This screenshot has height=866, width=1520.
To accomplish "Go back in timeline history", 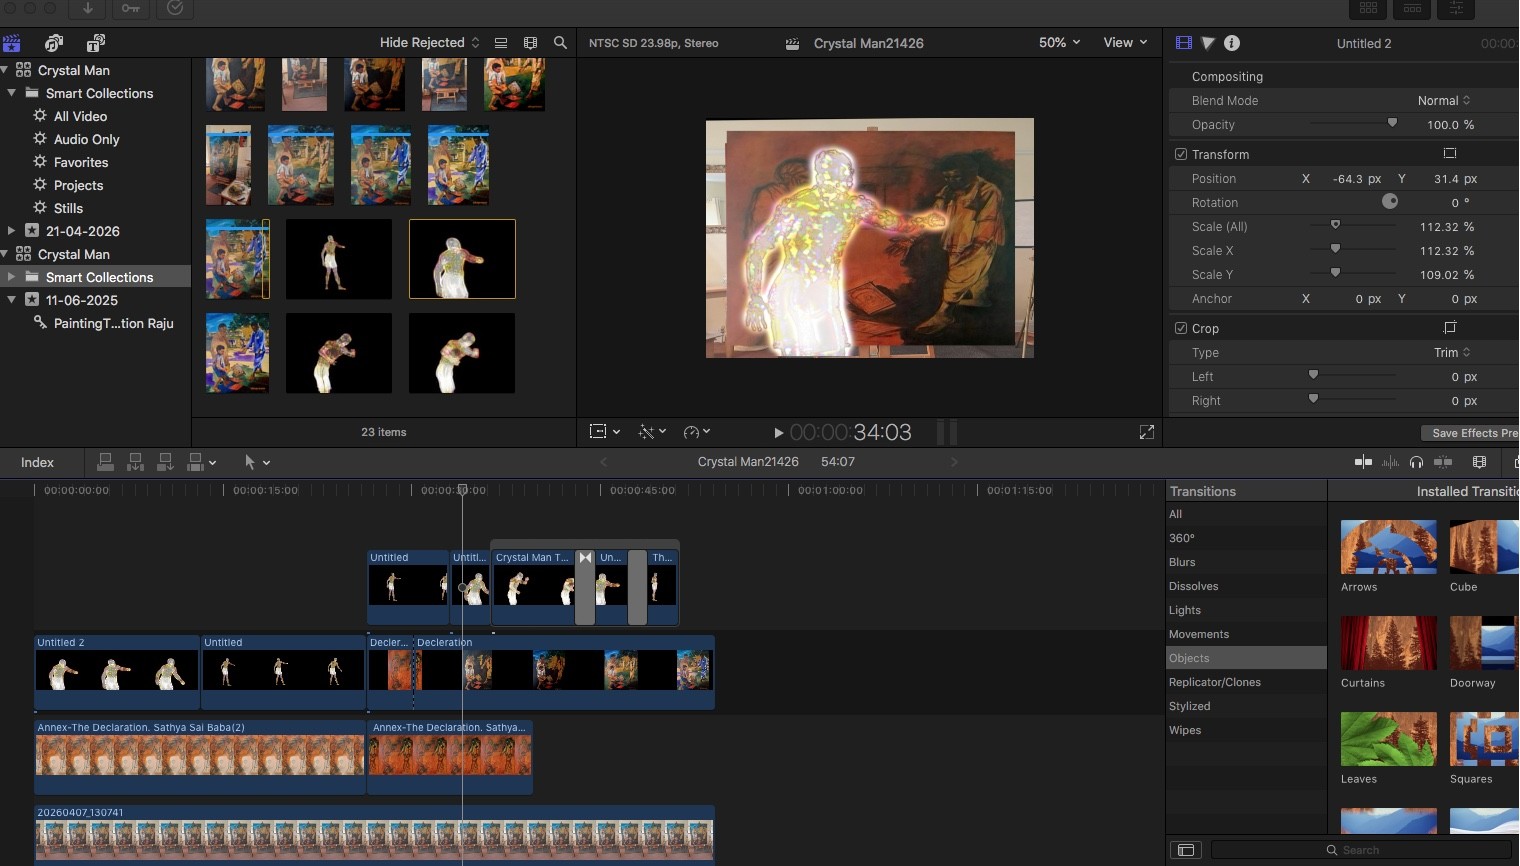I will [603, 462].
